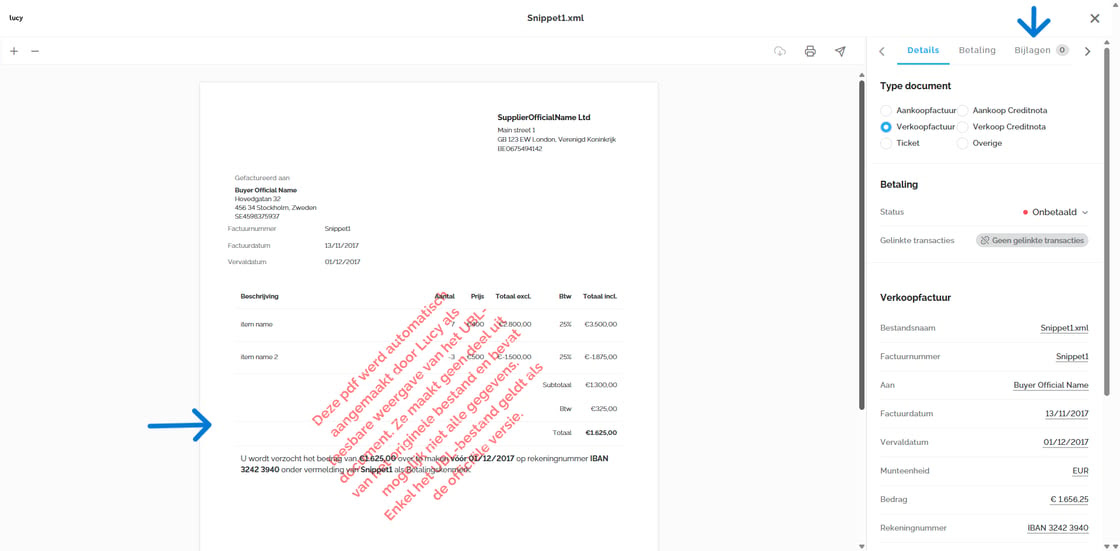The height and width of the screenshot is (551, 1120).
Task: Switch to the Betaling tab
Action: [977, 51]
